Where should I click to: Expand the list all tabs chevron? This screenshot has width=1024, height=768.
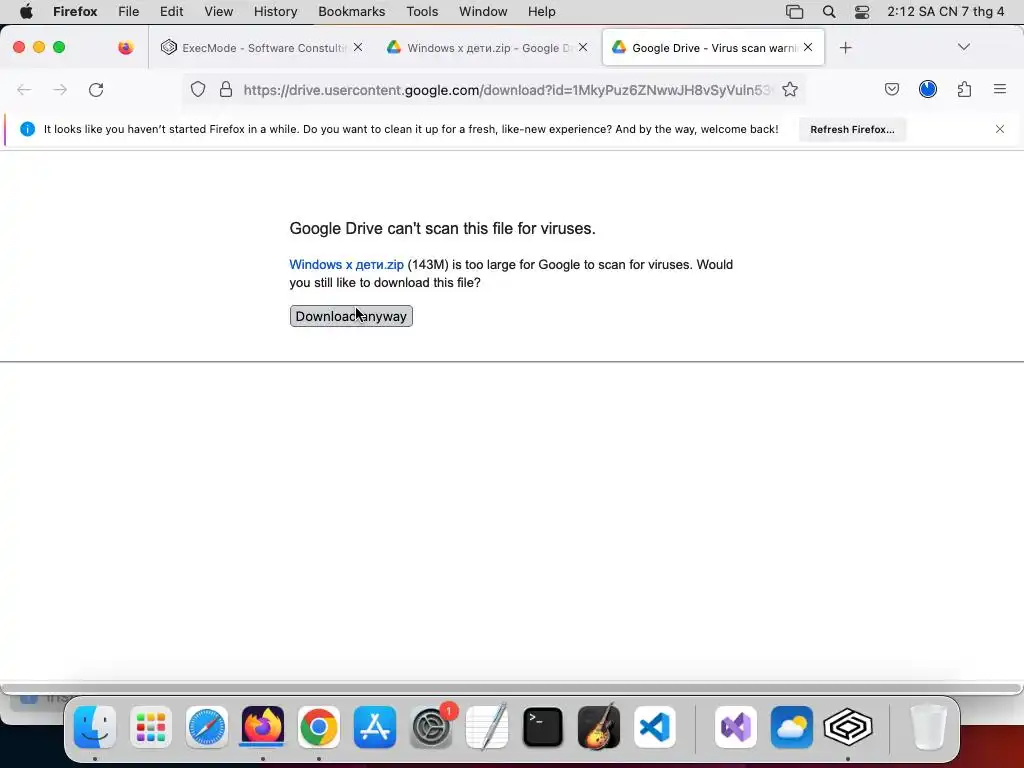click(x=964, y=47)
